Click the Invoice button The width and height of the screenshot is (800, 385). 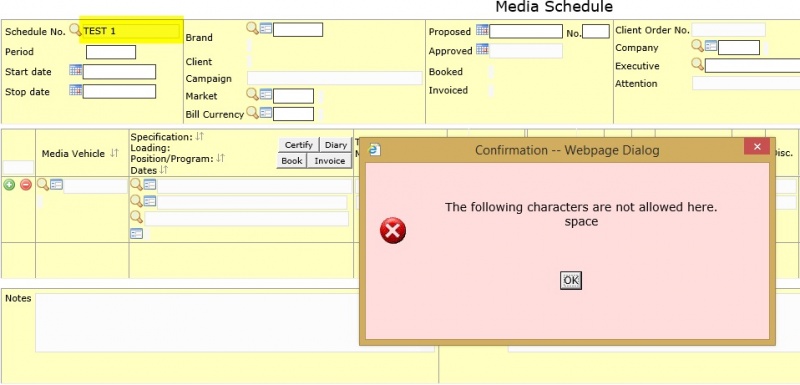click(330, 161)
